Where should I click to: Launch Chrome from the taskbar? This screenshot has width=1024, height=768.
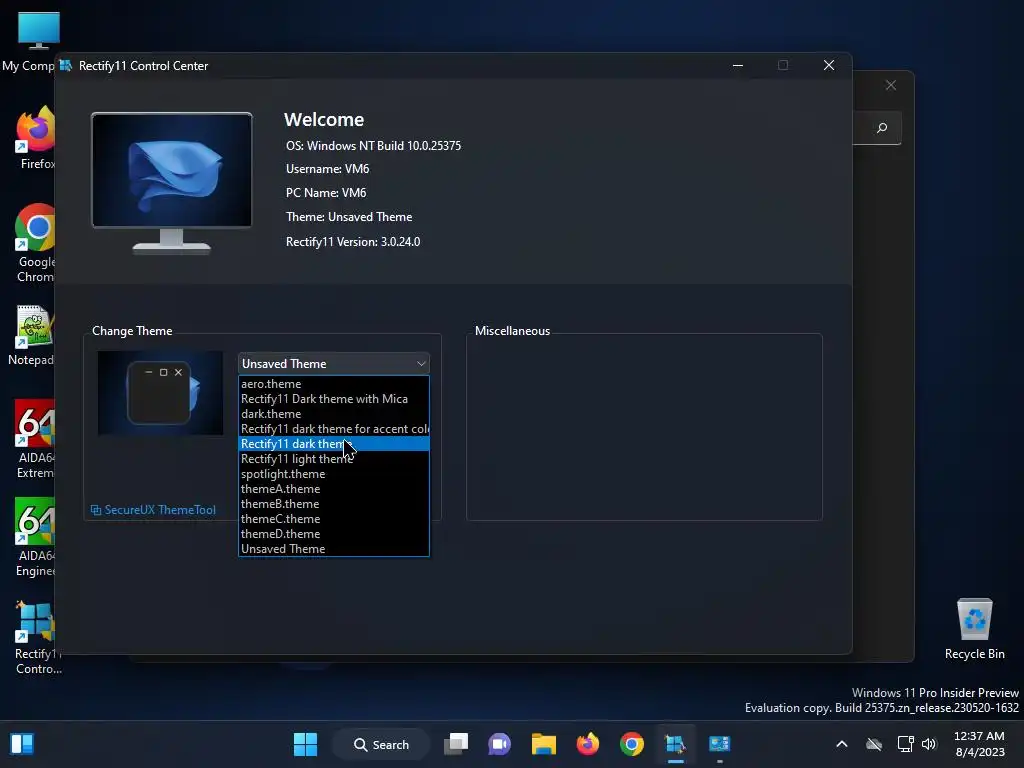(x=632, y=744)
